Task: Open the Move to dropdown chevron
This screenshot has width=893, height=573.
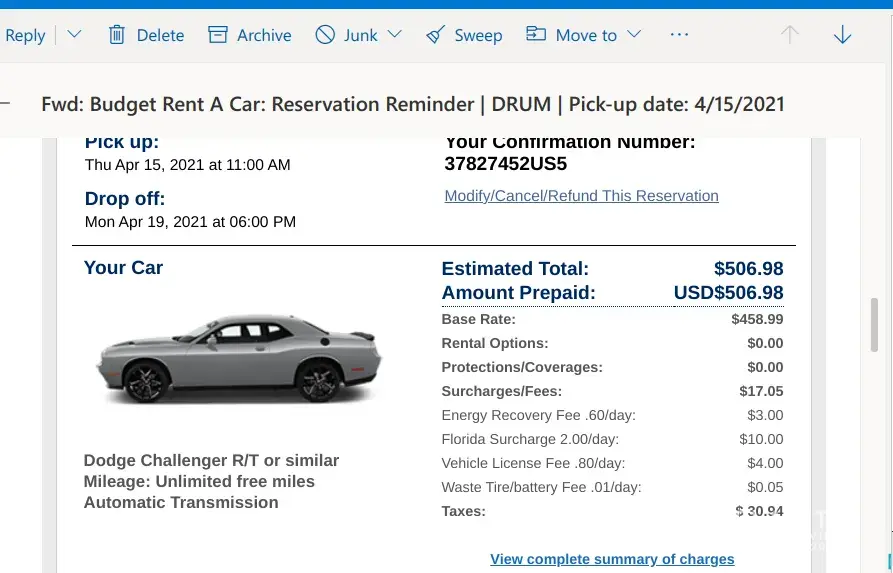Action: (634, 35)
